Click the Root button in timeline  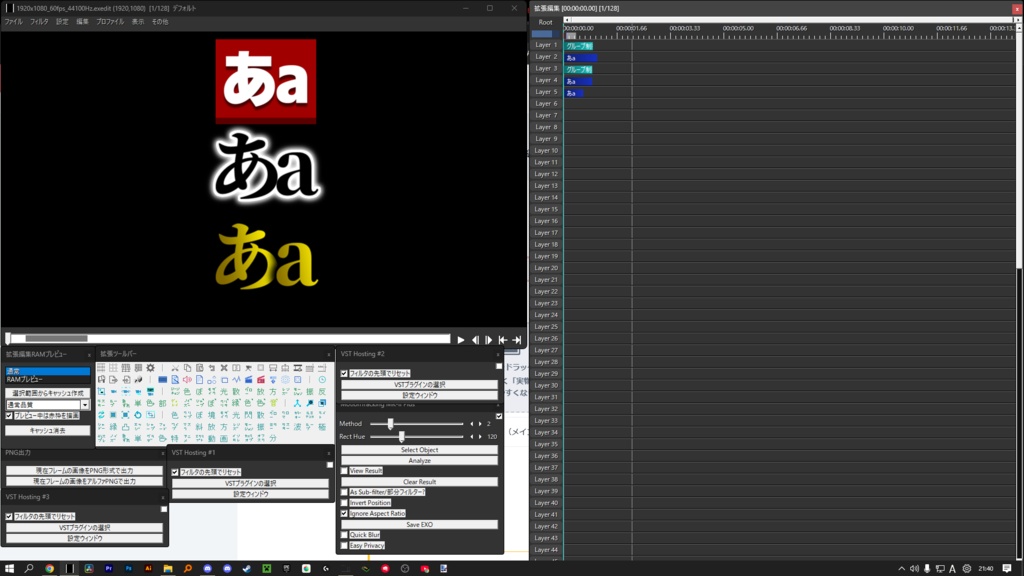(545, 22)
